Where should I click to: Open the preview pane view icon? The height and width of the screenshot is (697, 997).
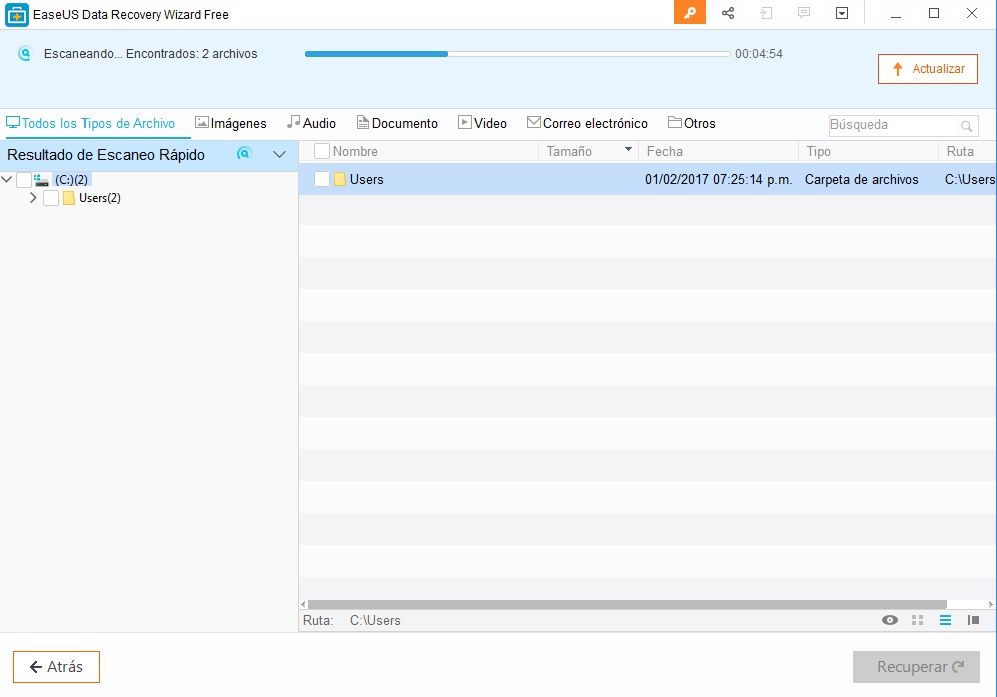click(x=973, y=621)
